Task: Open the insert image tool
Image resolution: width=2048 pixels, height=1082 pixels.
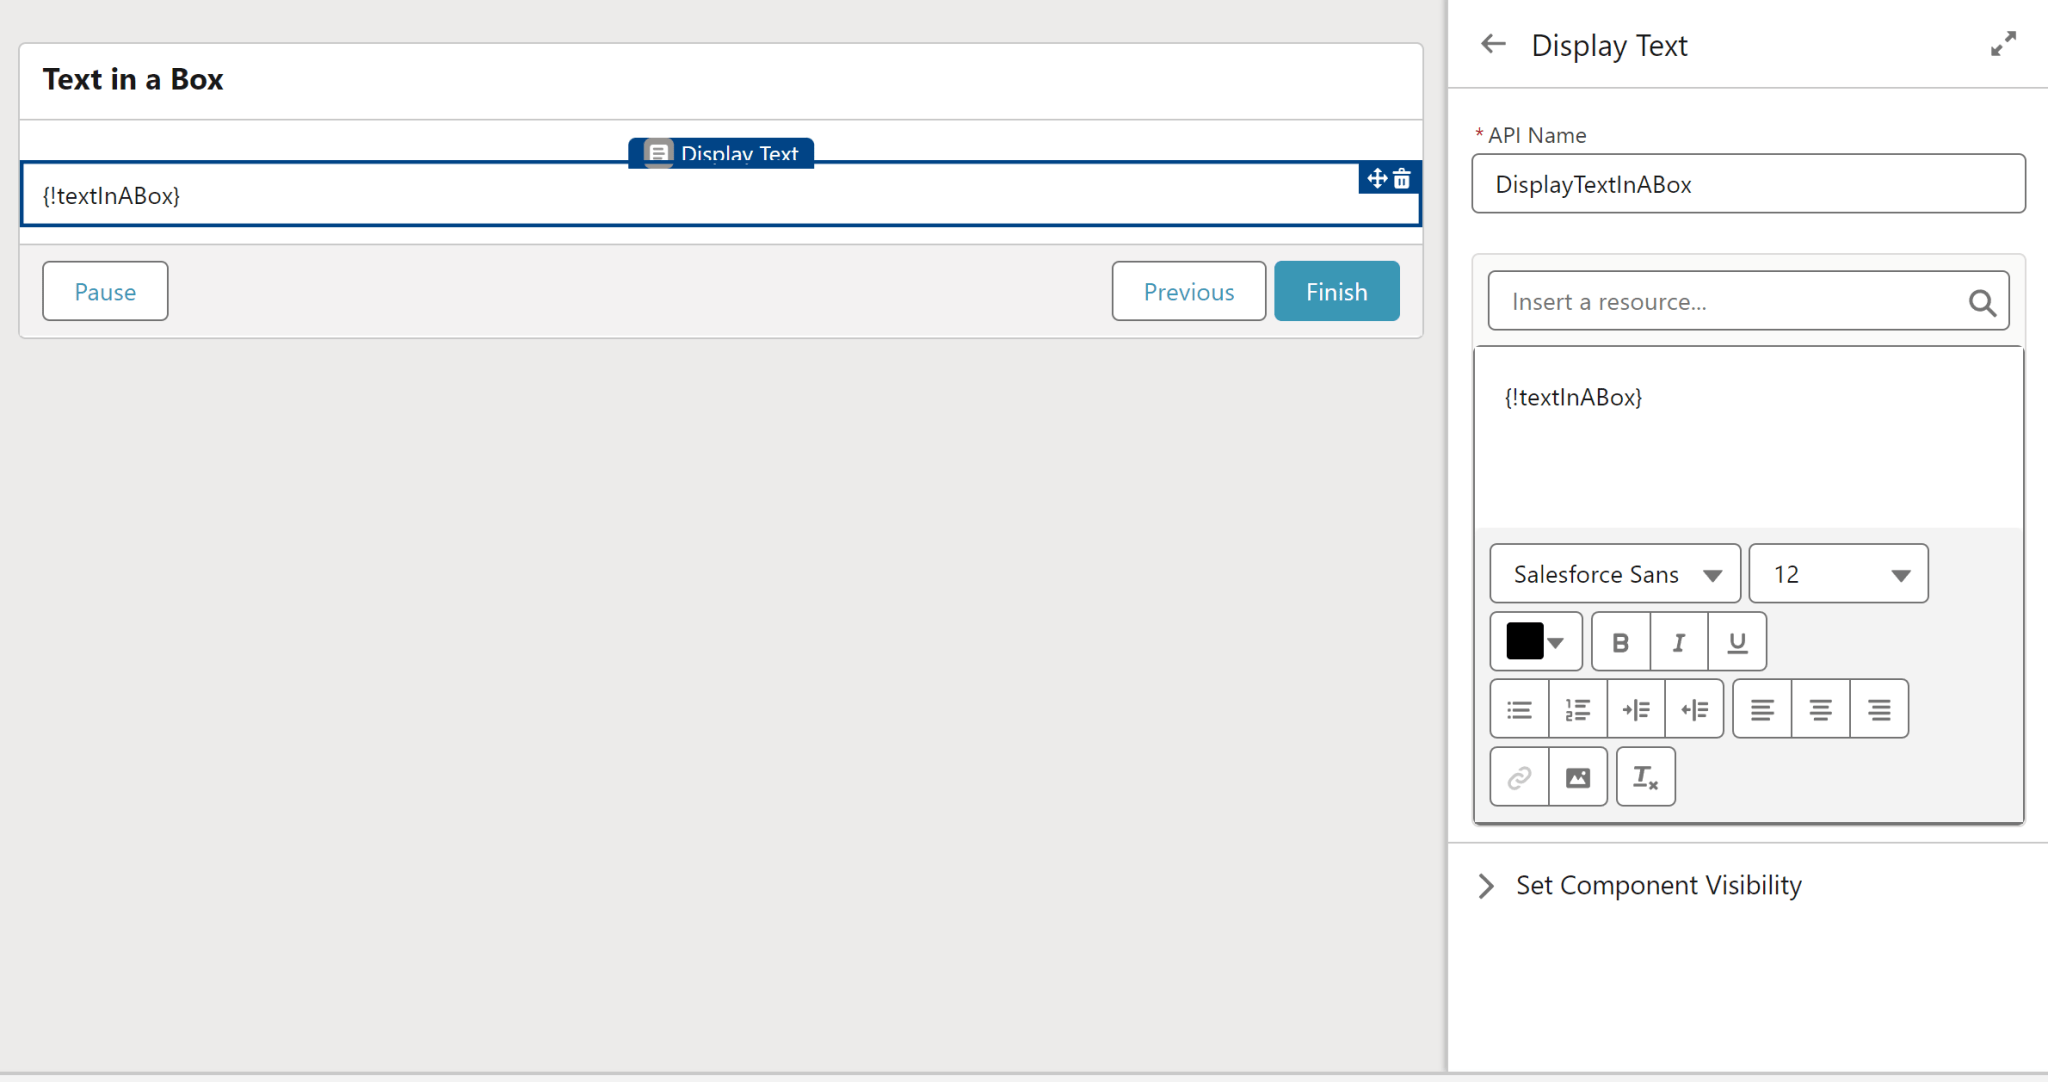Action: coord(1577,776)
